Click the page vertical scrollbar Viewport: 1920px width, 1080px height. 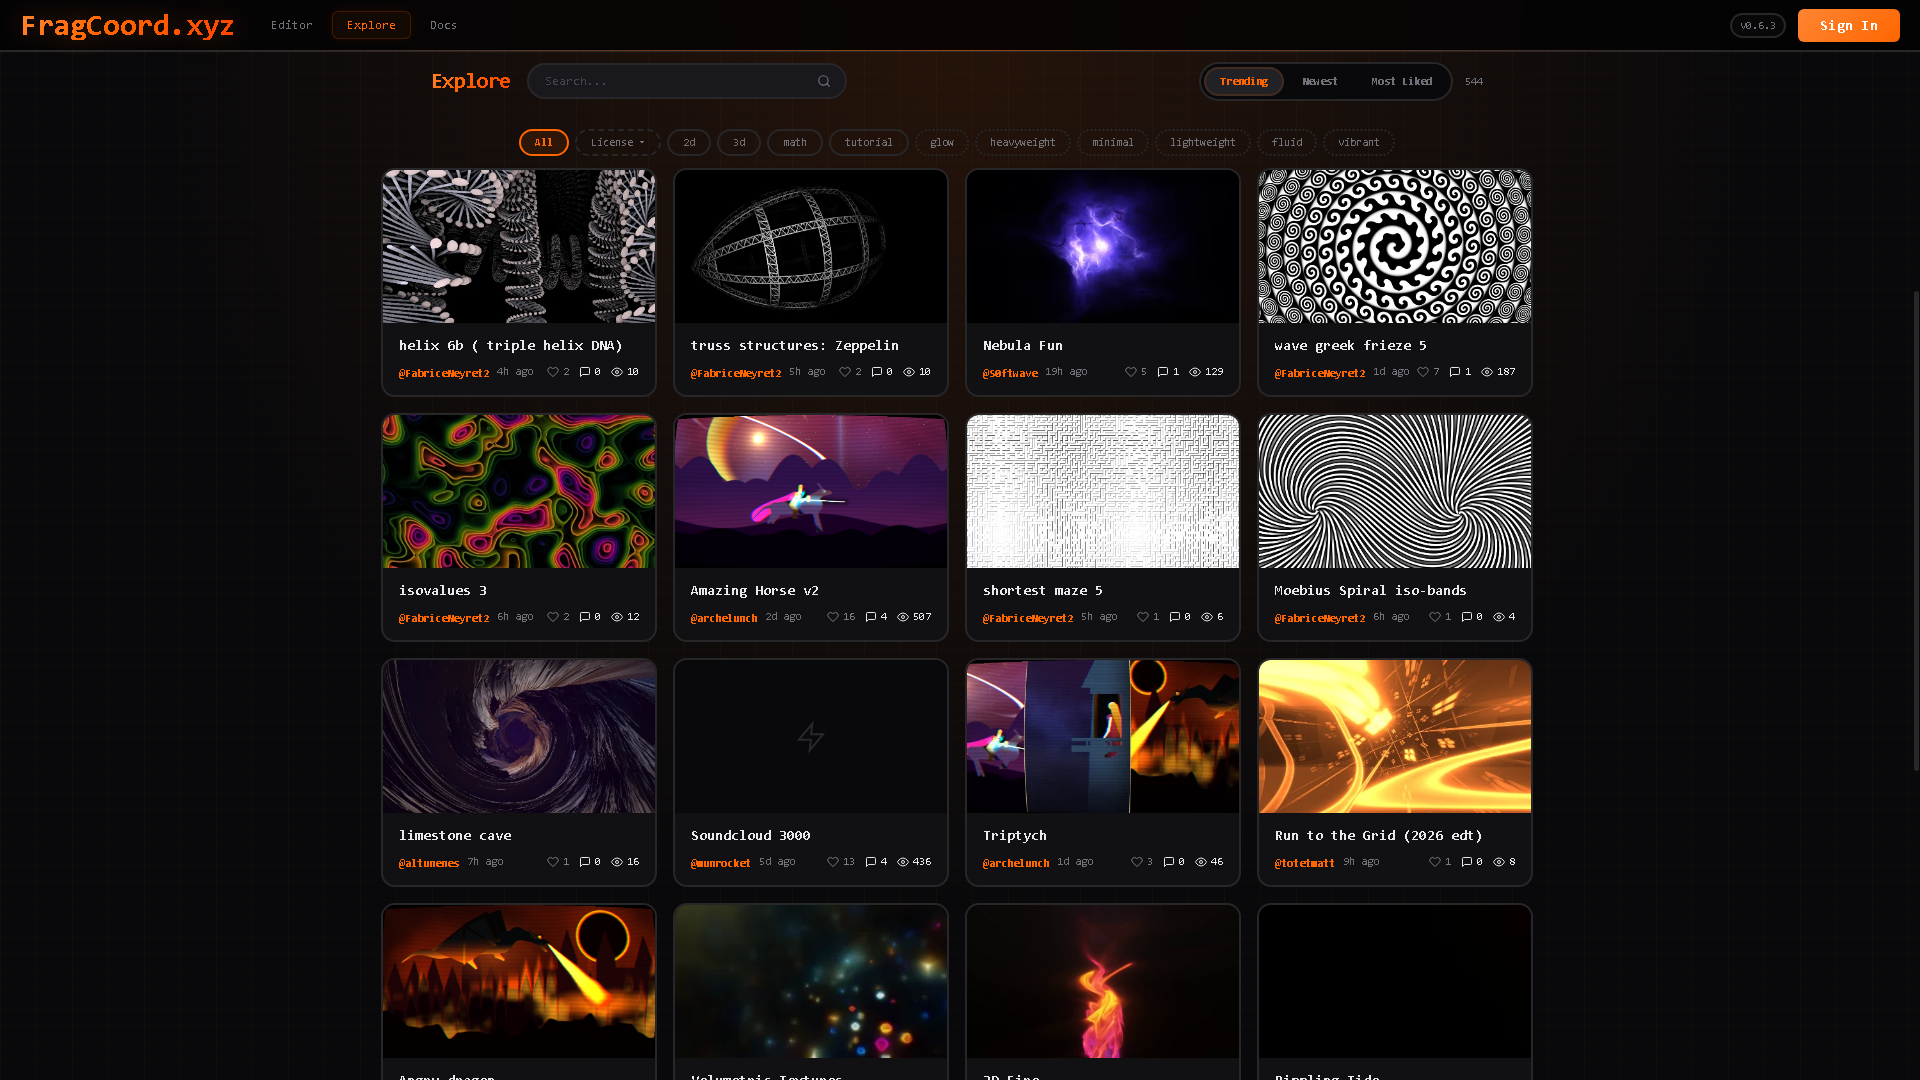[x=1915, y=530]
